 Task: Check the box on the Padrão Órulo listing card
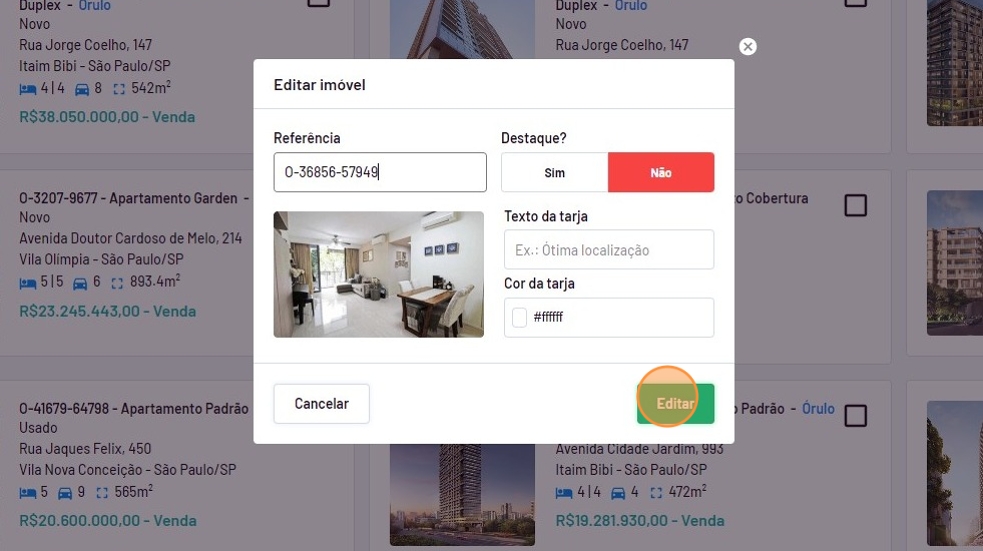click(x=855, y=416)
